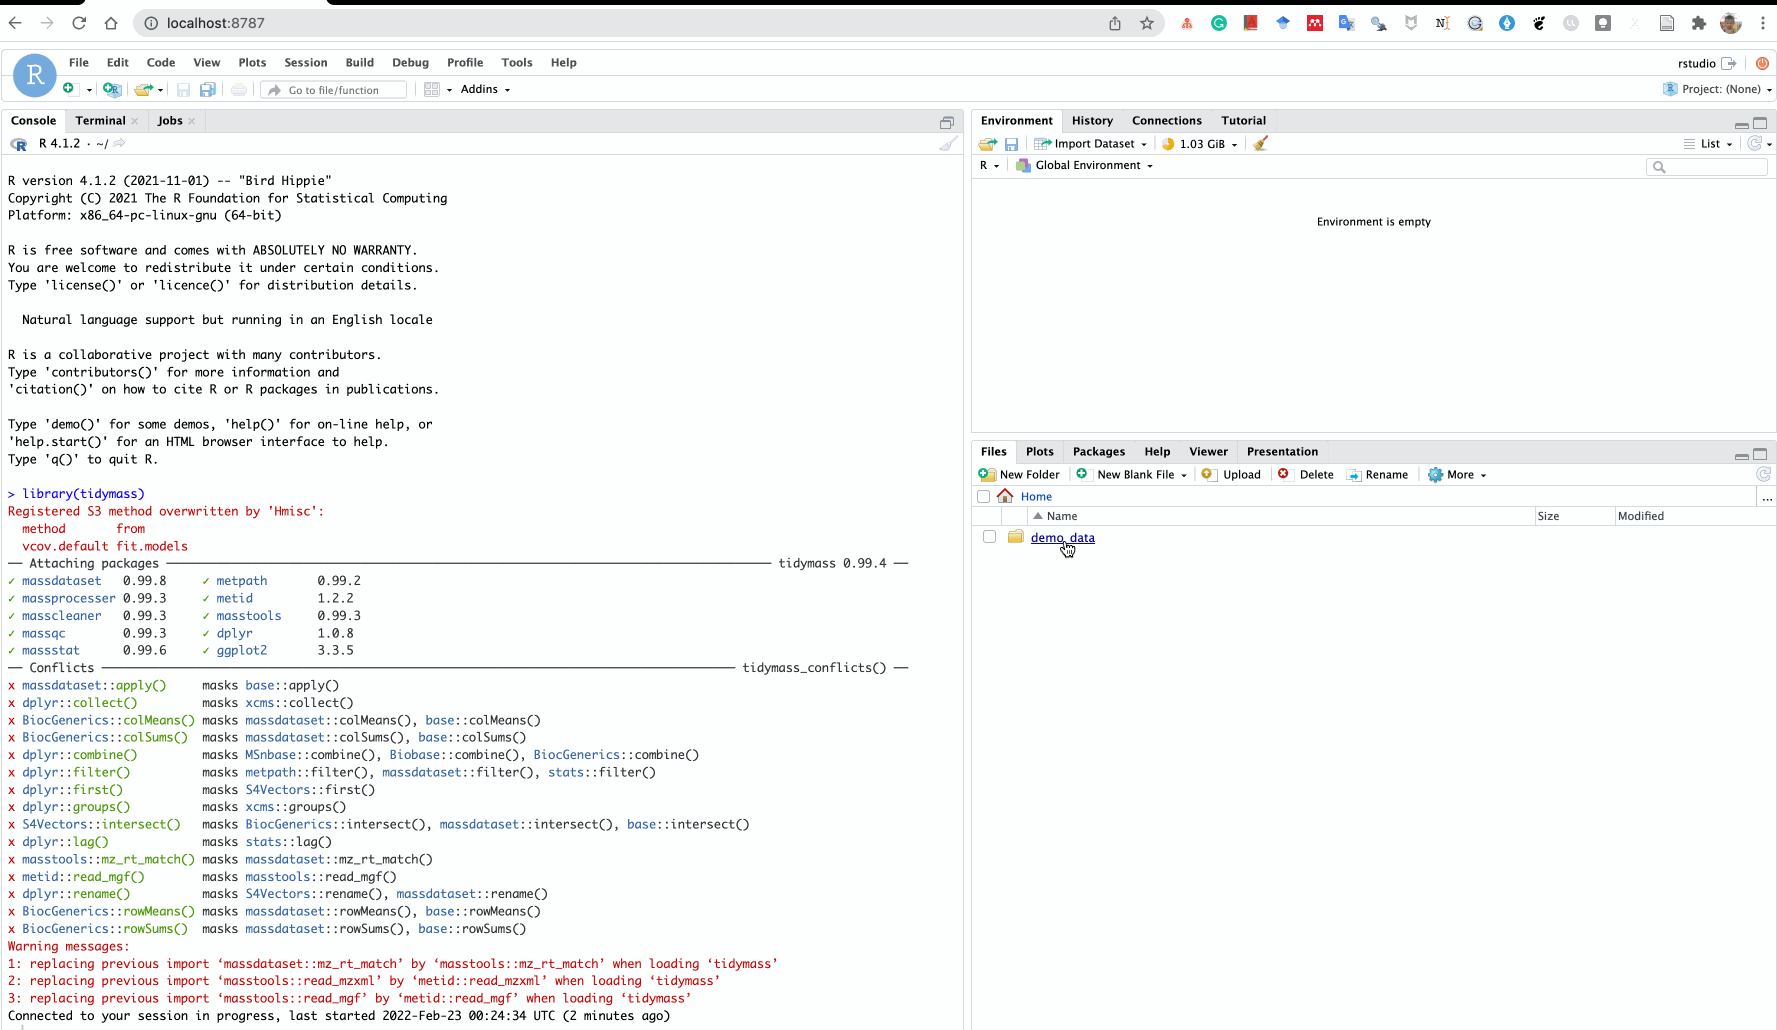The image size is (1777, 1030).
Task: Click the open file folder icon
Action: pos(143,89)
